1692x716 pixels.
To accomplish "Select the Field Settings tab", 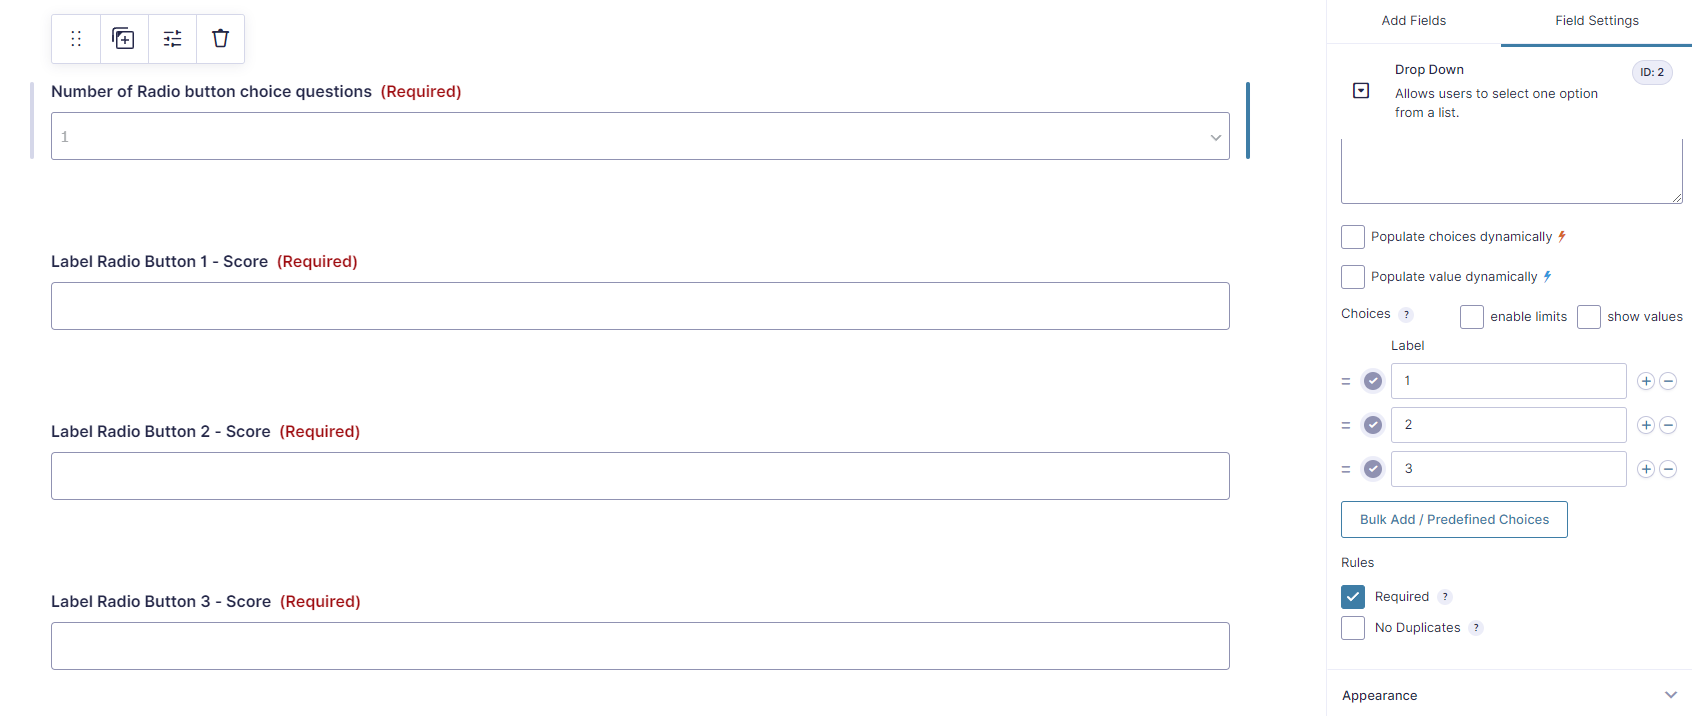I will [1596, 20].
